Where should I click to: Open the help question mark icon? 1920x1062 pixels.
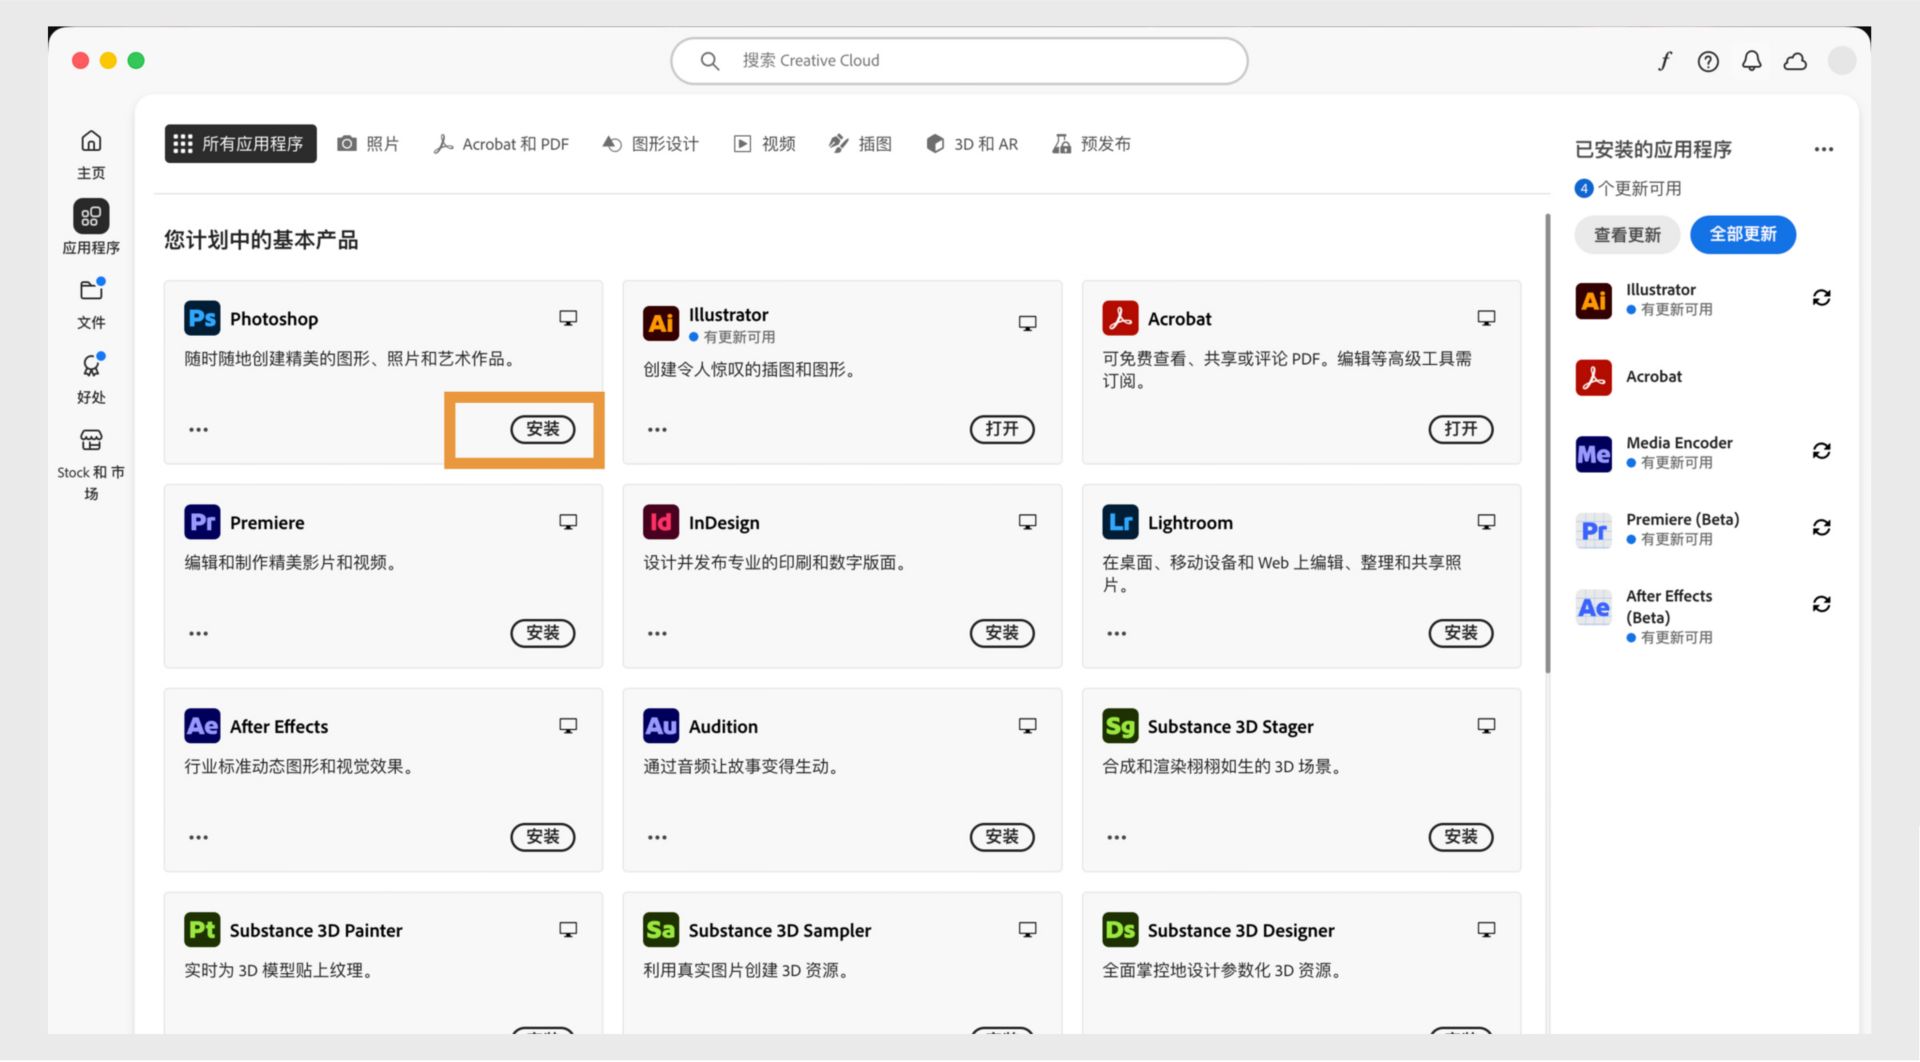pos(1708,61)
